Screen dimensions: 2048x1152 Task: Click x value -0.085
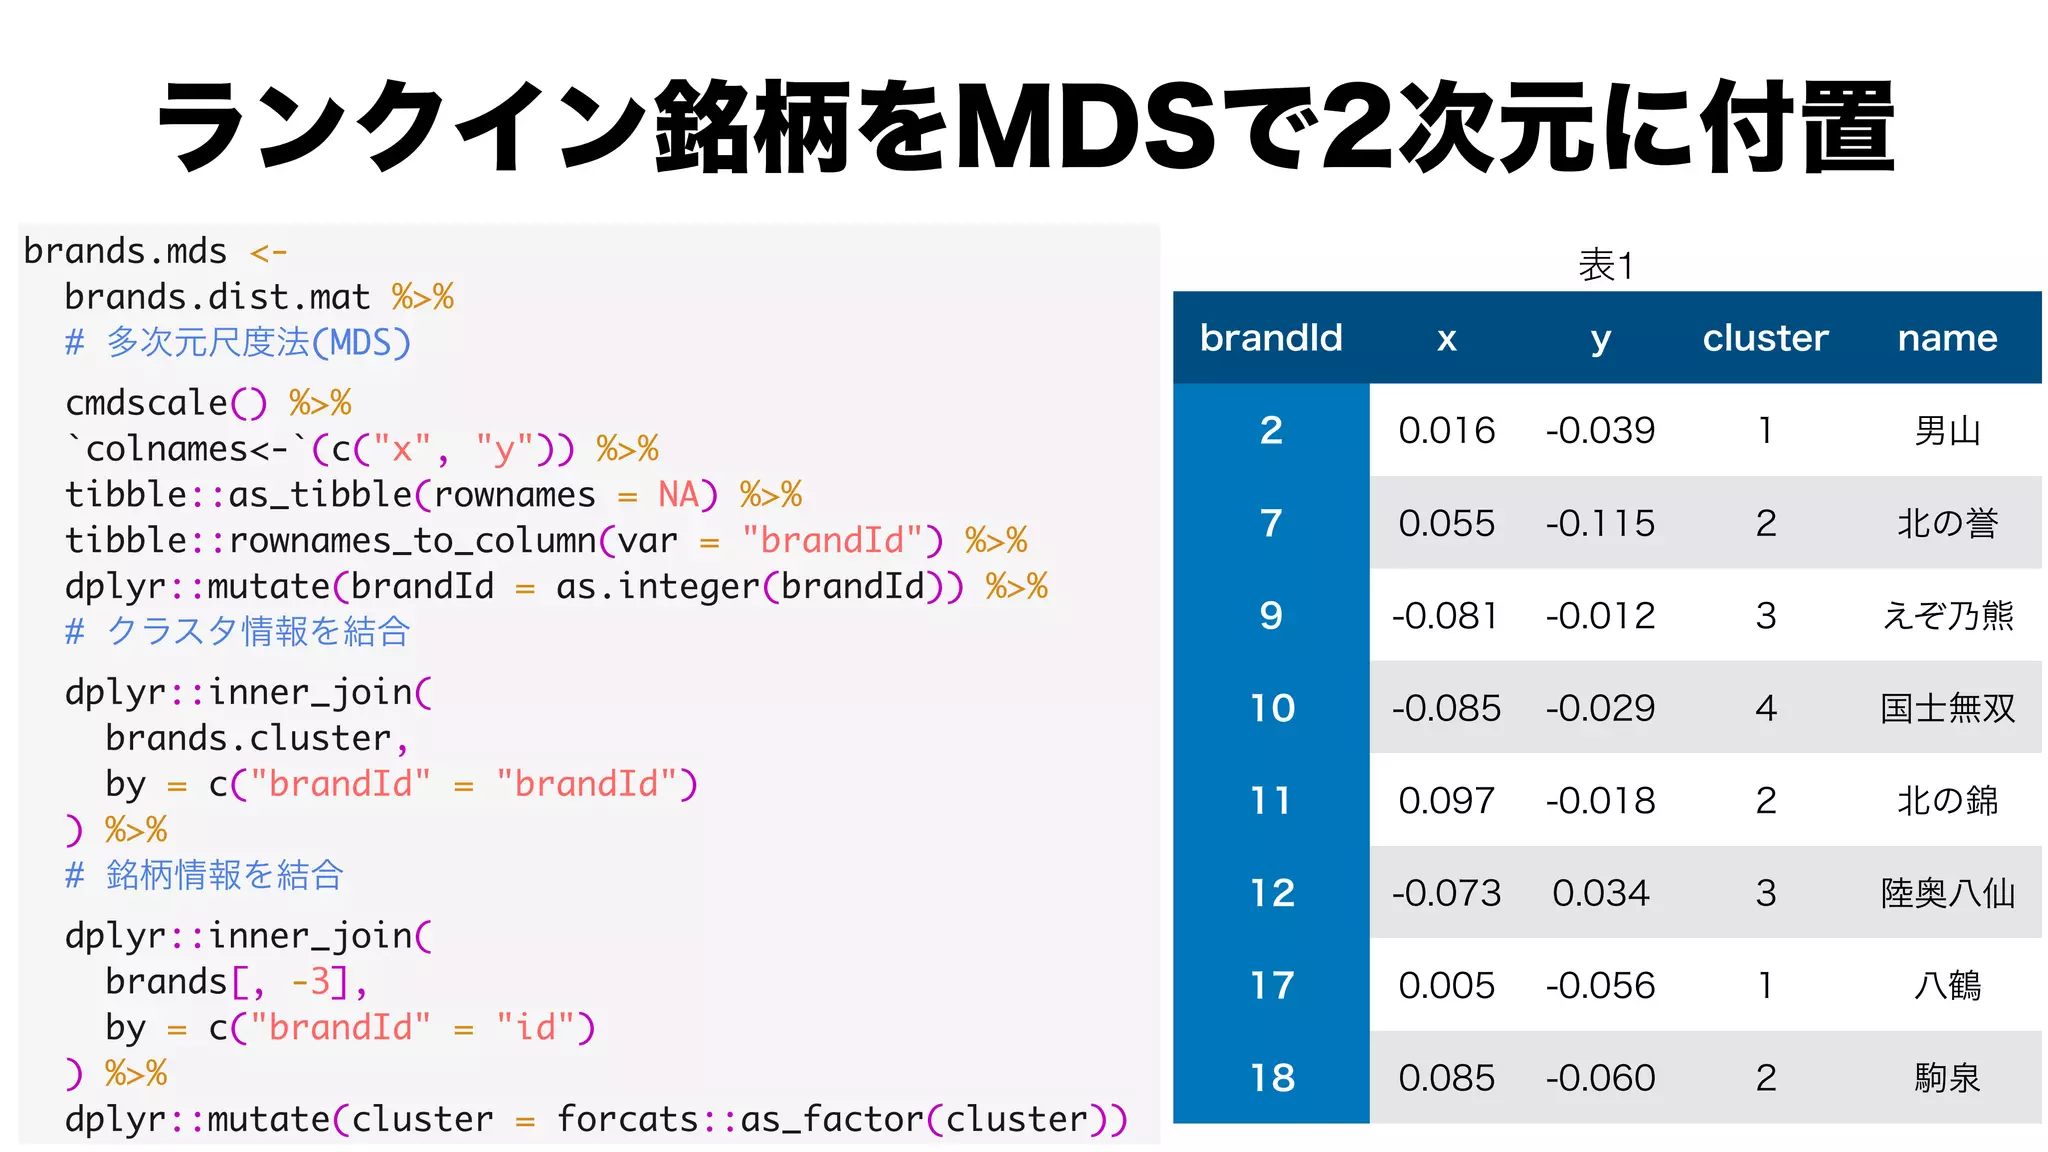point(1446,708)
